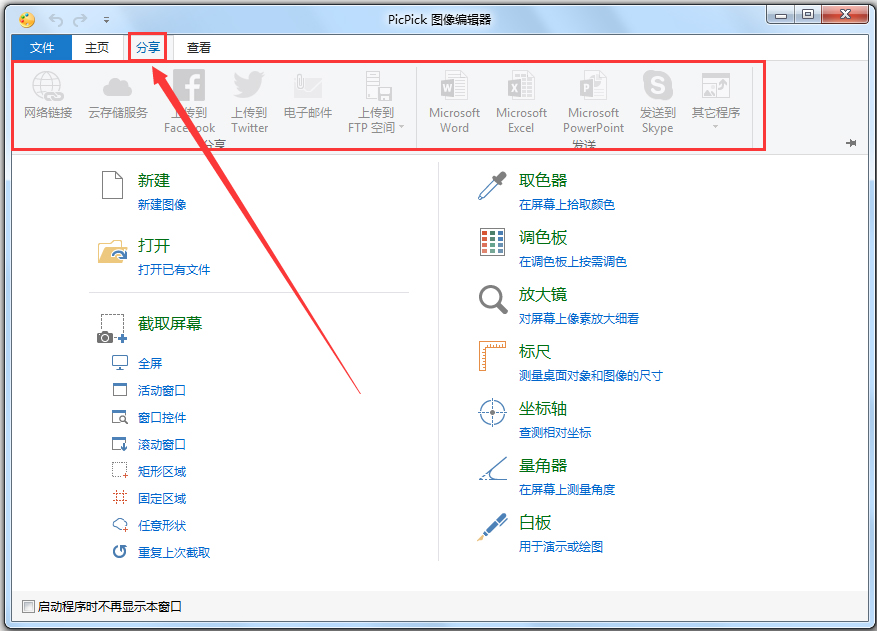
Task: Click the 任意形状 link text
Action: pyautogui.click(x=162, y=526)
